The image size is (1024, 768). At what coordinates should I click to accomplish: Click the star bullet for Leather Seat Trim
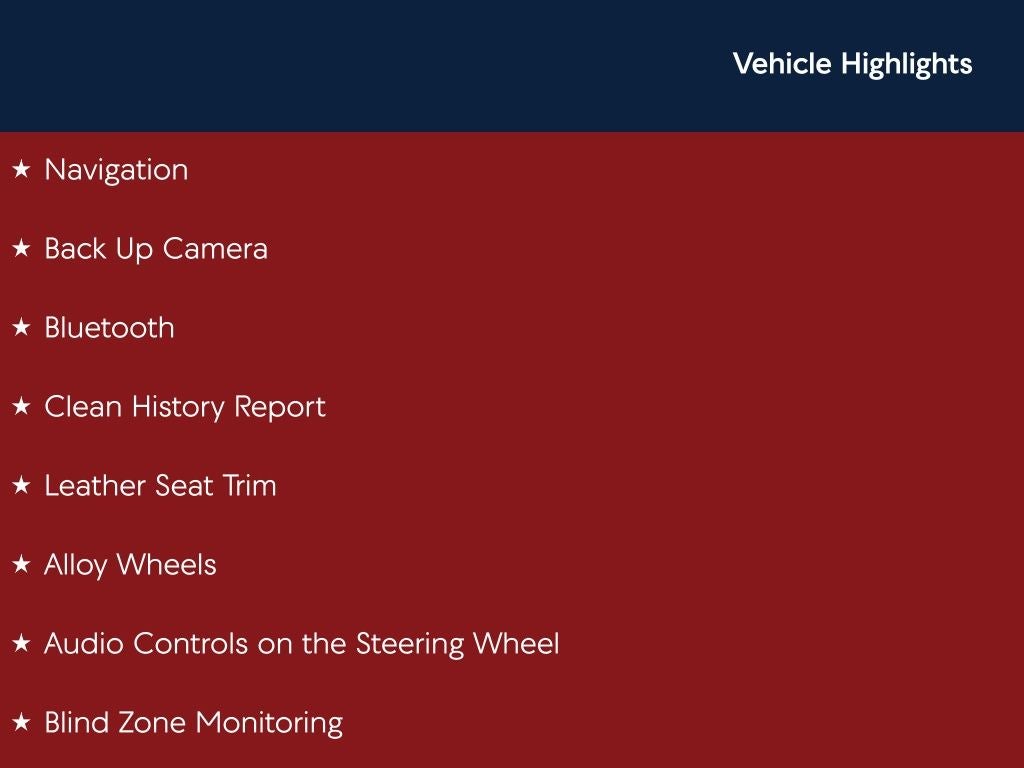(x=21, y=486)
